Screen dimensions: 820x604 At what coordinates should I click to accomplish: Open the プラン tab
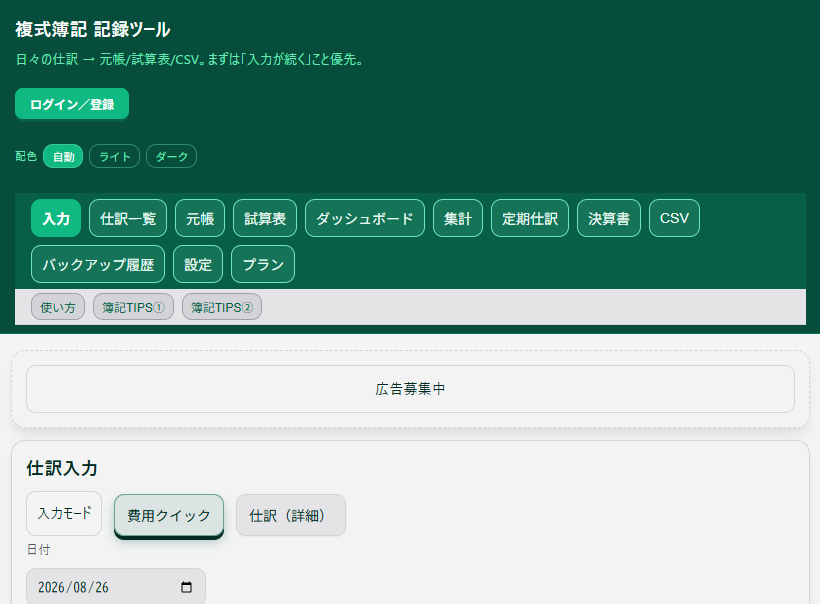tap(263, 264)
